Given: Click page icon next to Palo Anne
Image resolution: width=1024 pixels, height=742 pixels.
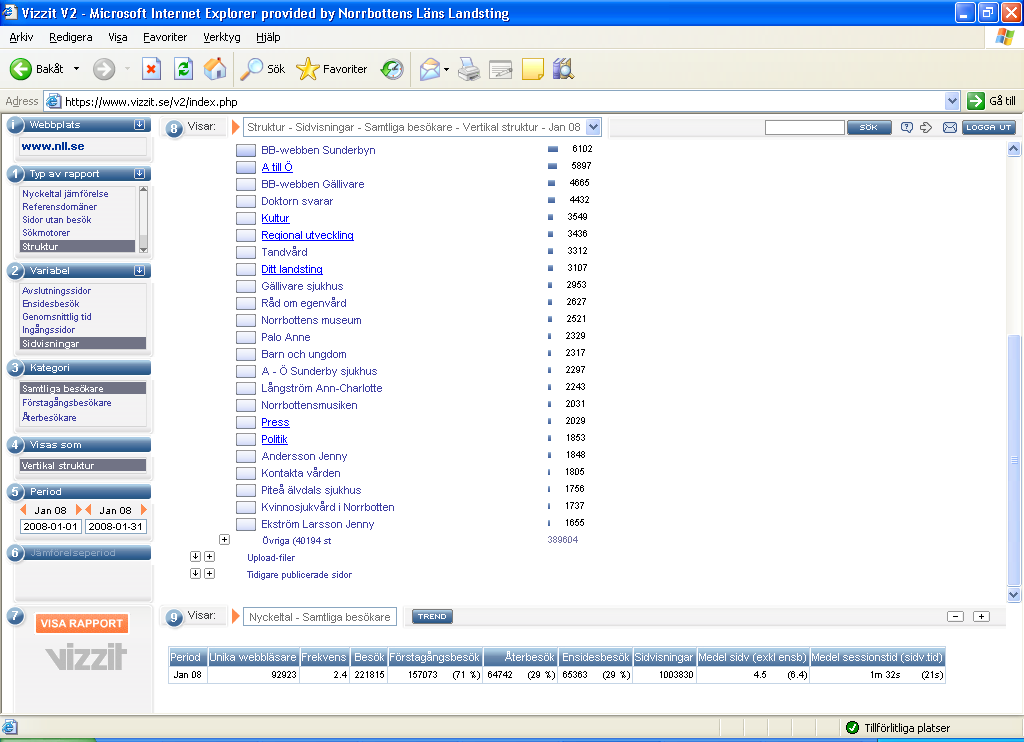Looking at the screenshot, I should tap(246, 337).
